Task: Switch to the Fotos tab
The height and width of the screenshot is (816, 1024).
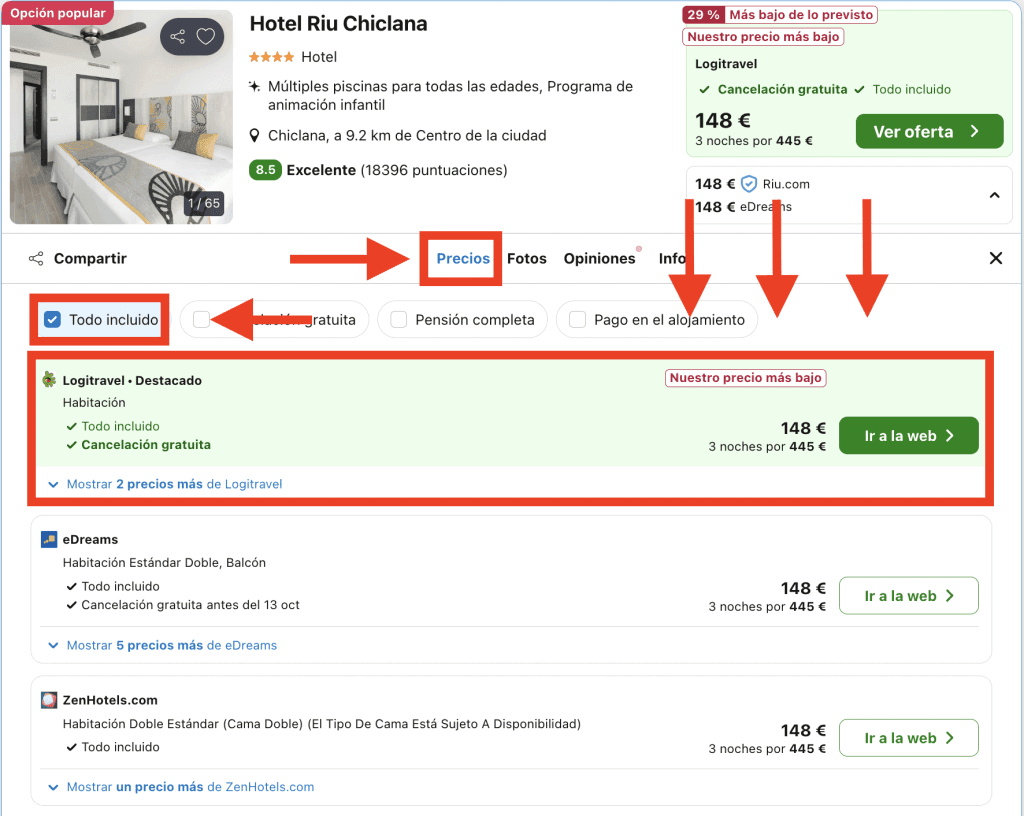Action: (527, 258)
